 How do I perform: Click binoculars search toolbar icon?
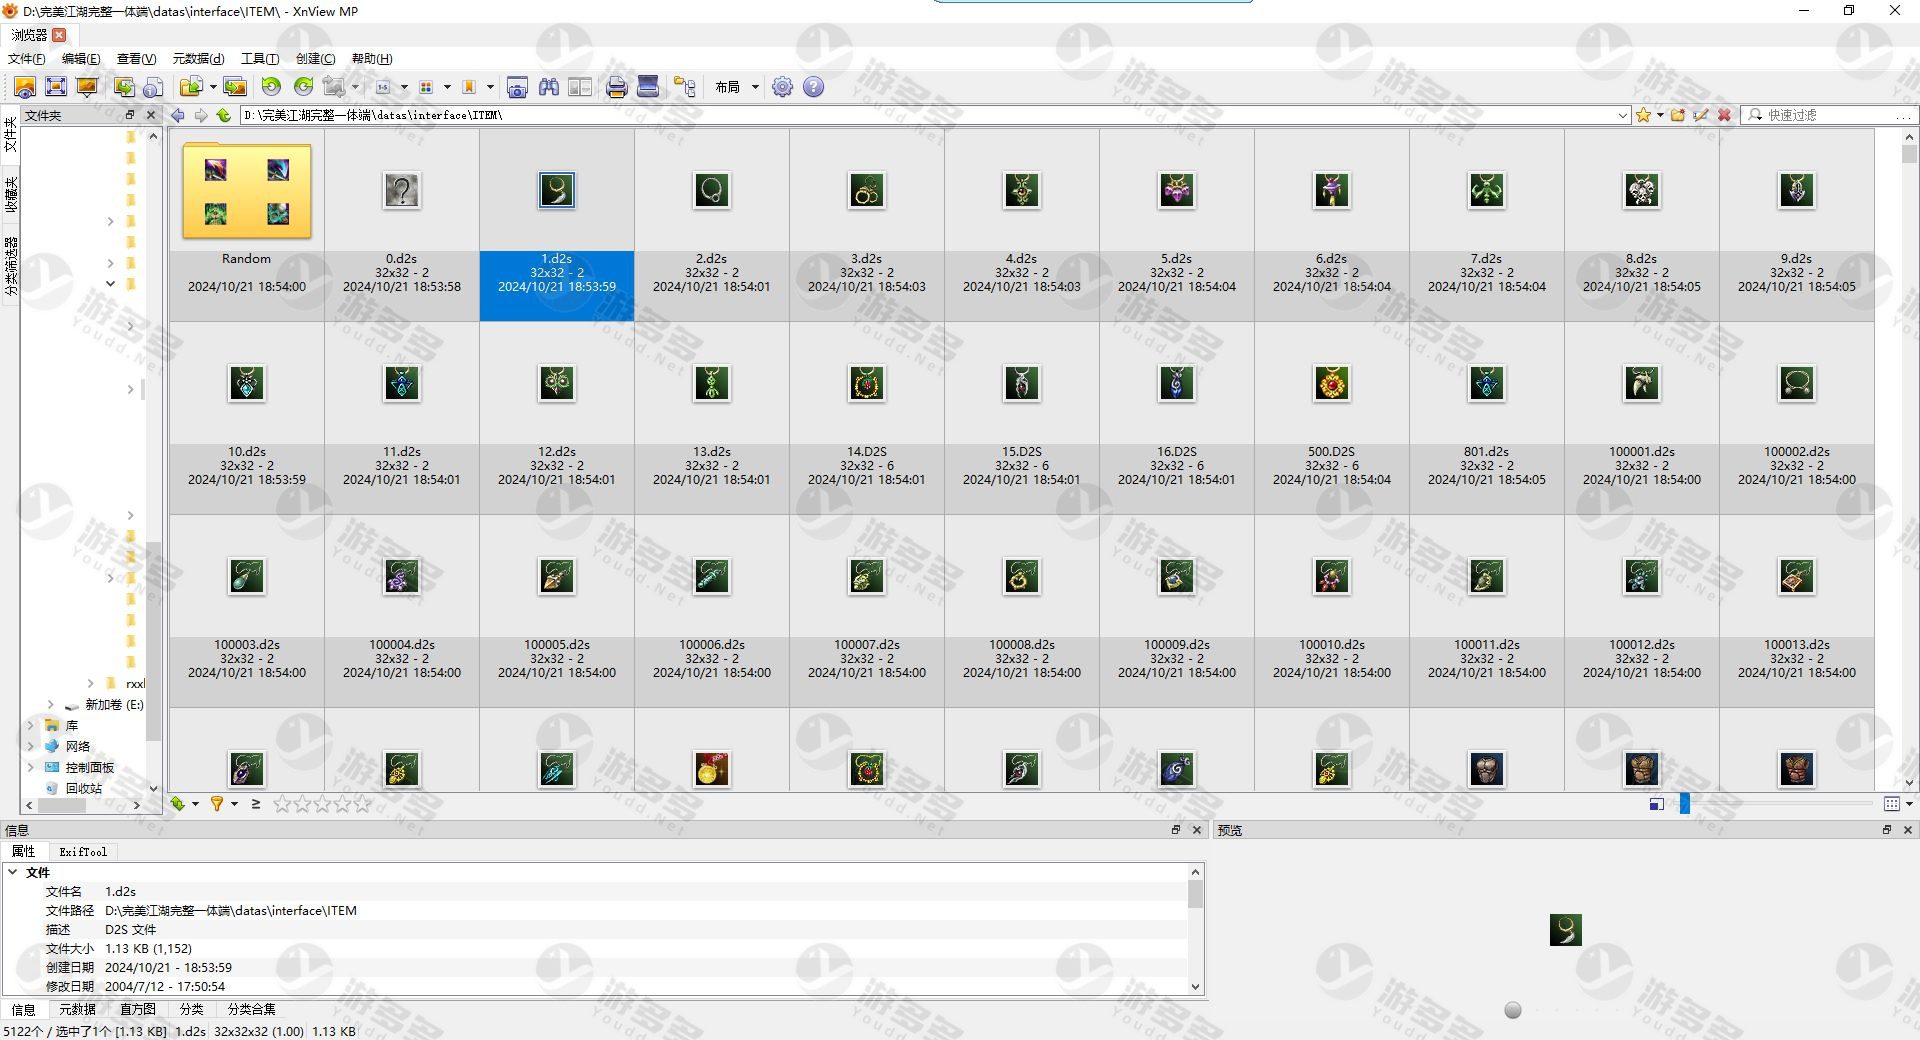[x=548, y=87]
